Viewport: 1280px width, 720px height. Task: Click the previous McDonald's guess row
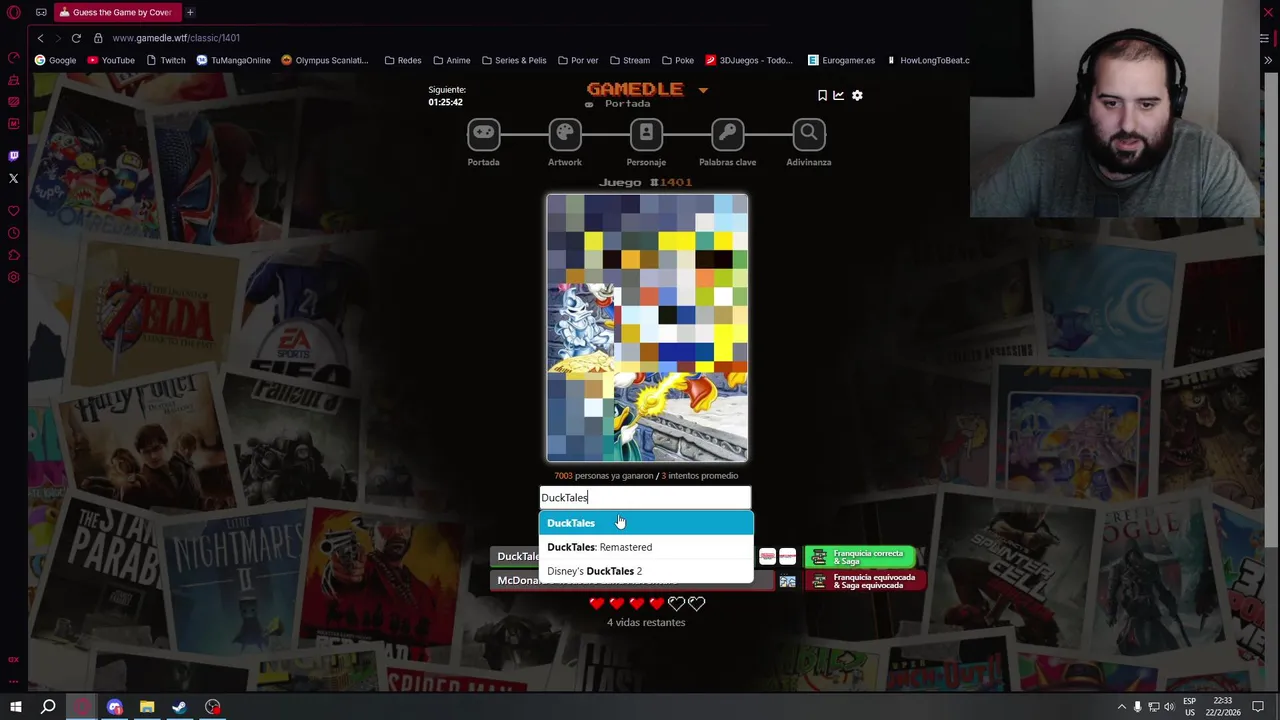coord(632,581)
